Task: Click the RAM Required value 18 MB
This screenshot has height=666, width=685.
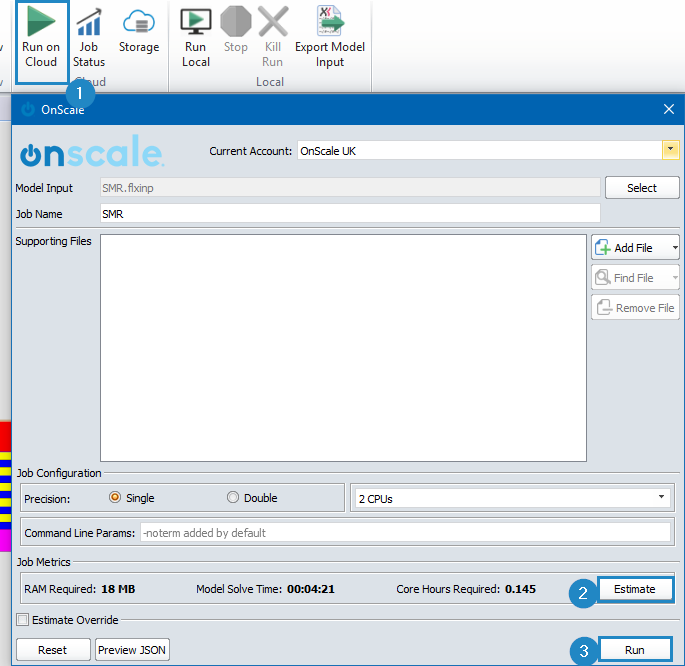Action: tap(118, 589)
